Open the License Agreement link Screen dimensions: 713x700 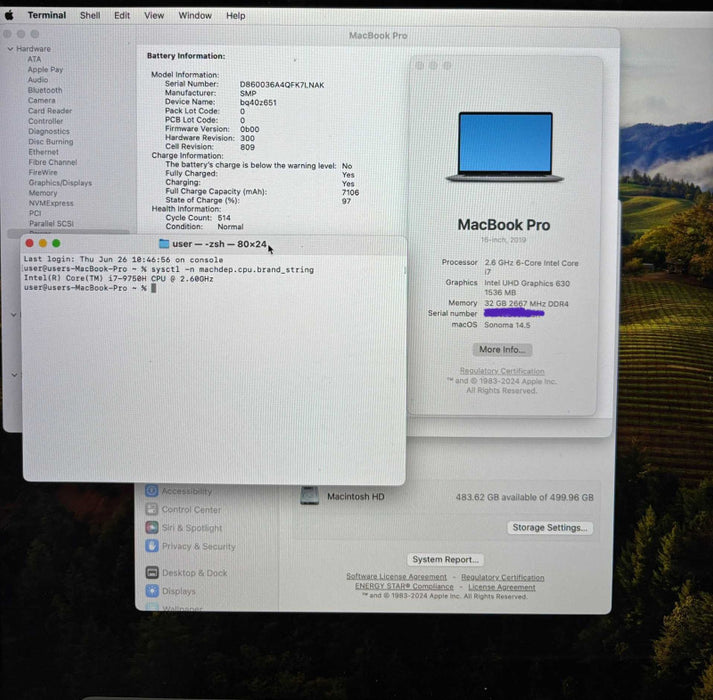[x=502, y=587]
